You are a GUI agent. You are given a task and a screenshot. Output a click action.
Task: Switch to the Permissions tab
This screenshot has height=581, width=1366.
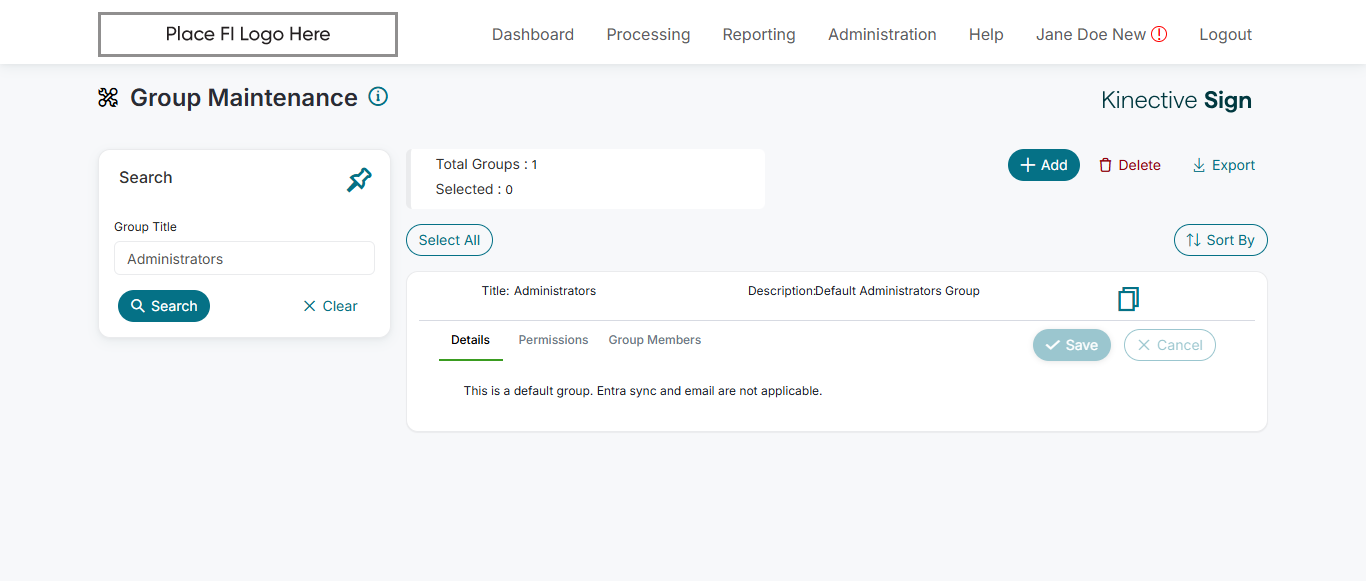tap(553, 340)
